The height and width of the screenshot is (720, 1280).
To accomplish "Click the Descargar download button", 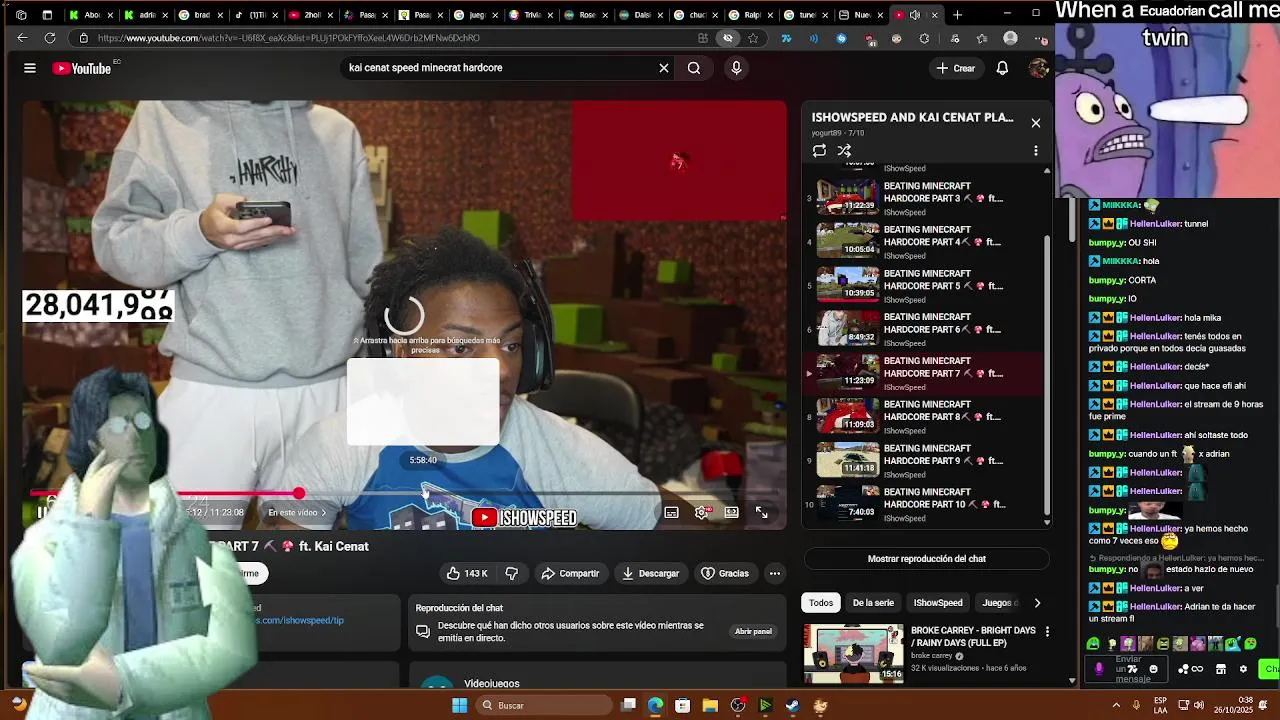I will pyautogui.click(x=650, y=573).
